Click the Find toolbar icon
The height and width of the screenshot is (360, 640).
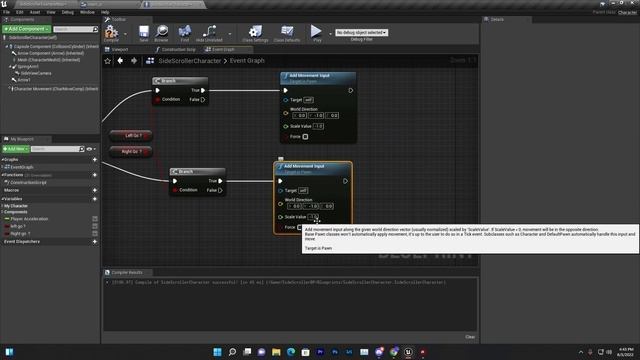coord(184,31)
